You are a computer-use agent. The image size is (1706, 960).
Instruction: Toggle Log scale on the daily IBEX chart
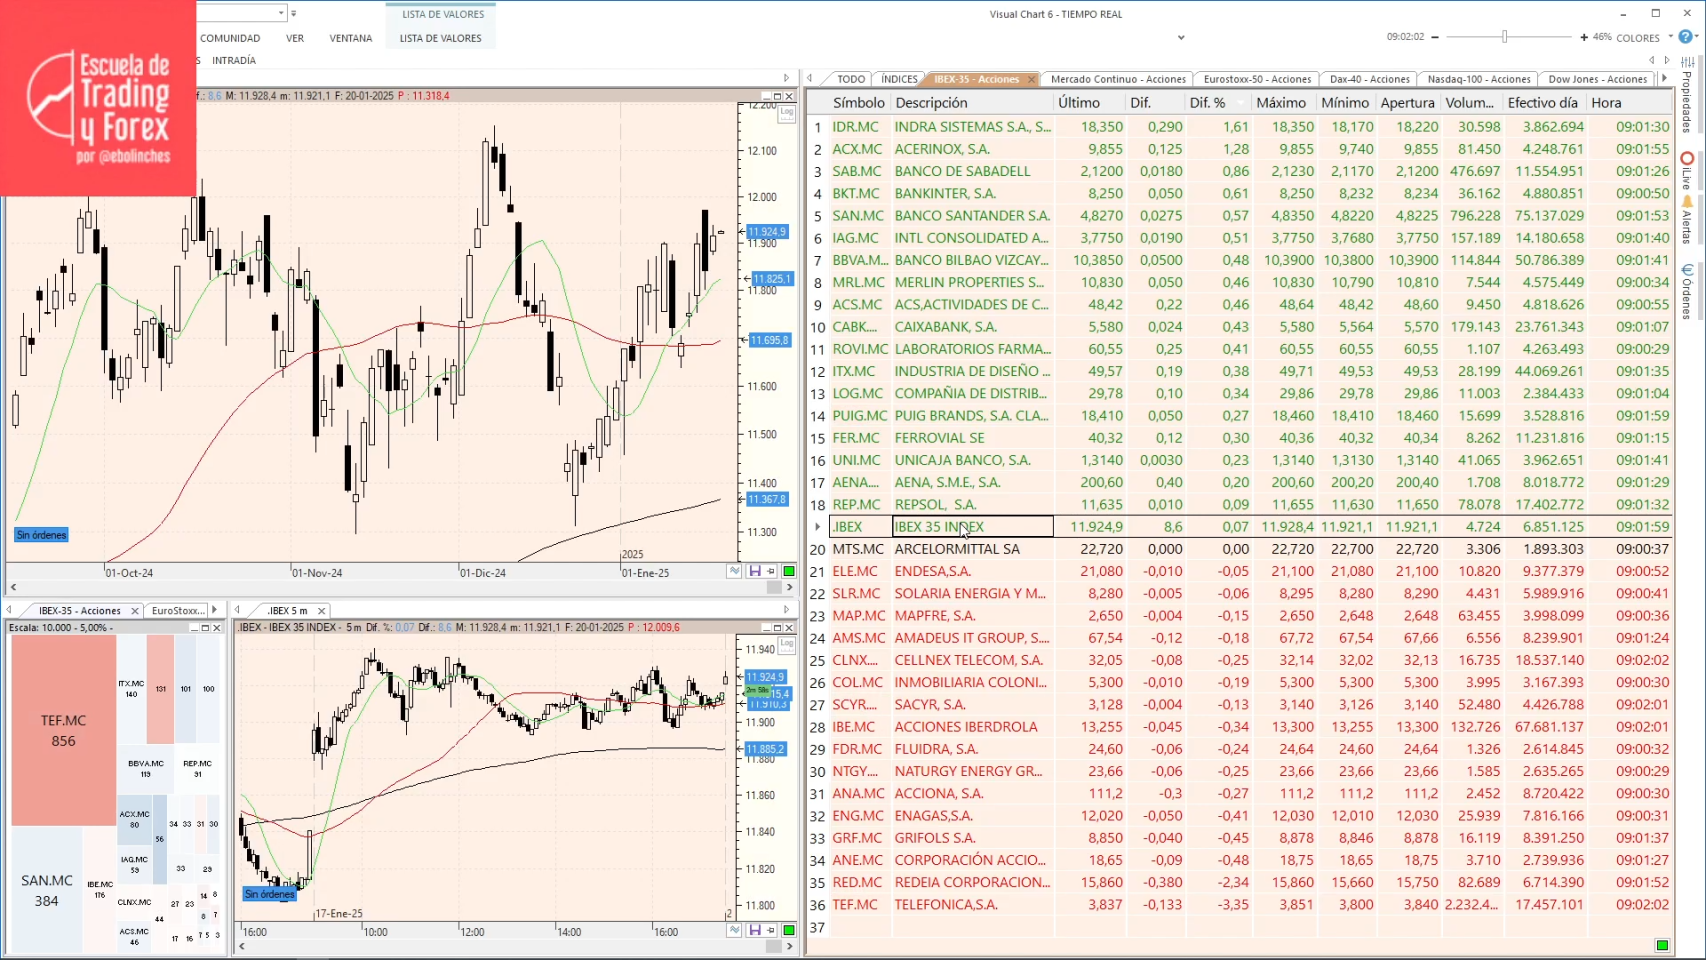pos(787,113)
